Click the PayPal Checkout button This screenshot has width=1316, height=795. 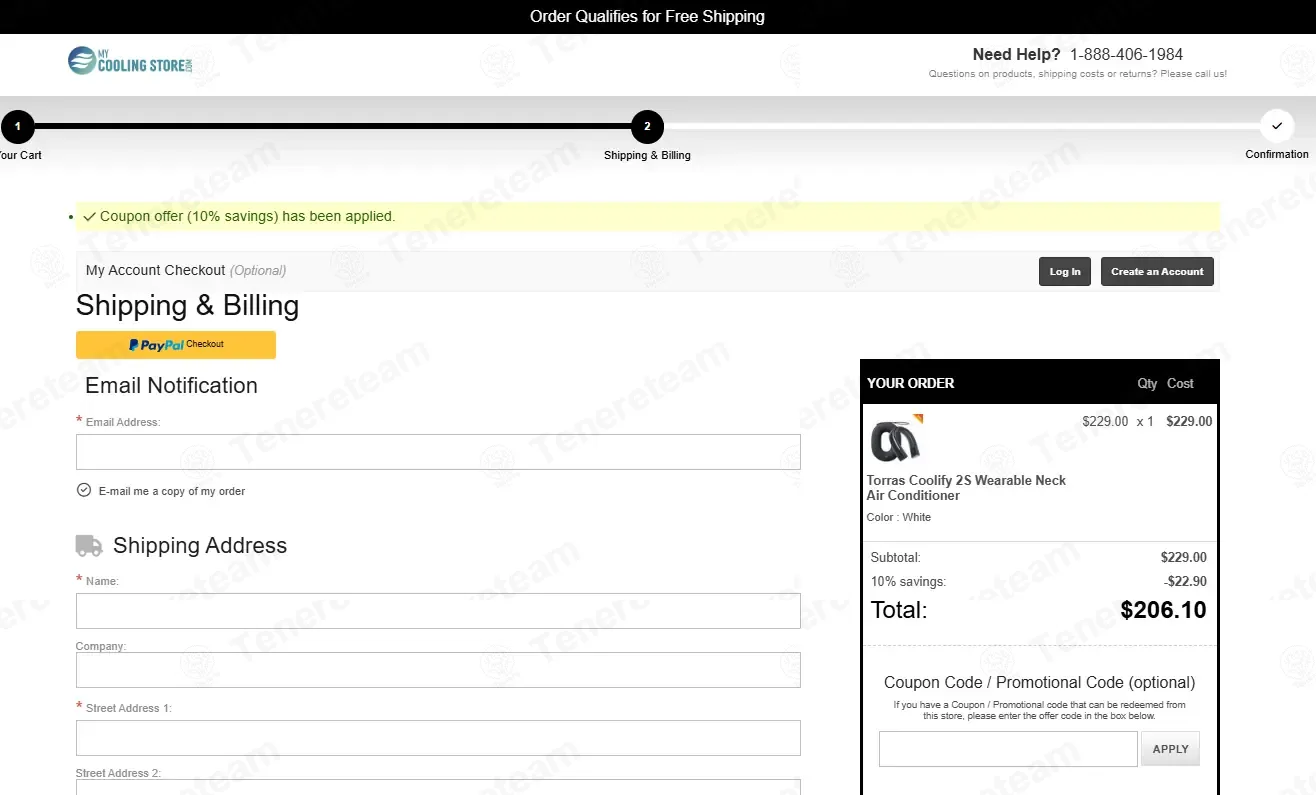pos(176,344)
